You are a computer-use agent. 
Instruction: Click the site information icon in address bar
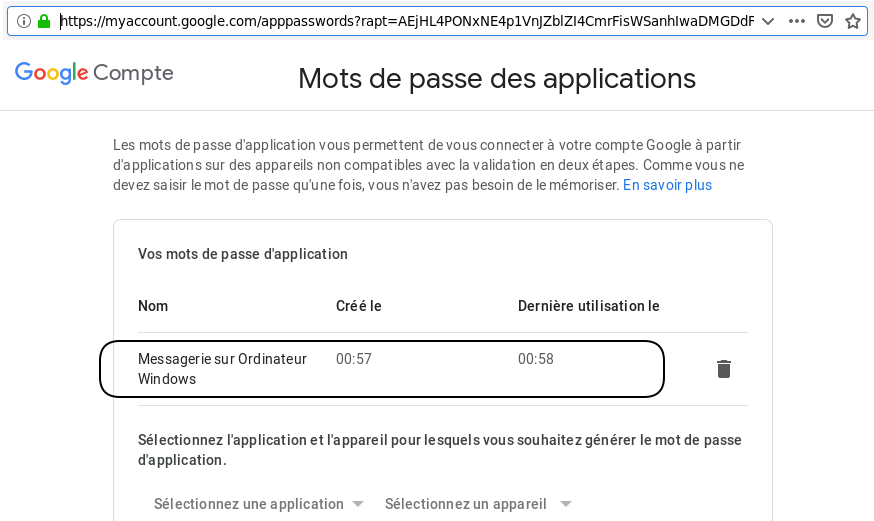click(x=24, y=21)
